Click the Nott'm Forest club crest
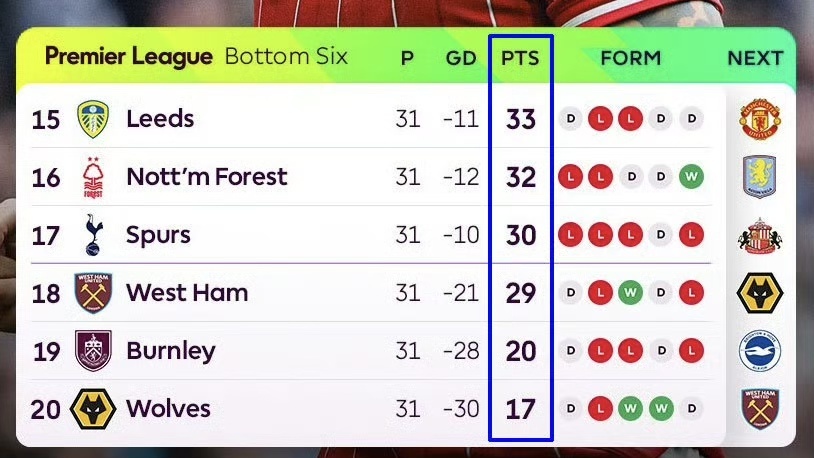This screenshot has height=458, width=814. [x=93, y=177]
